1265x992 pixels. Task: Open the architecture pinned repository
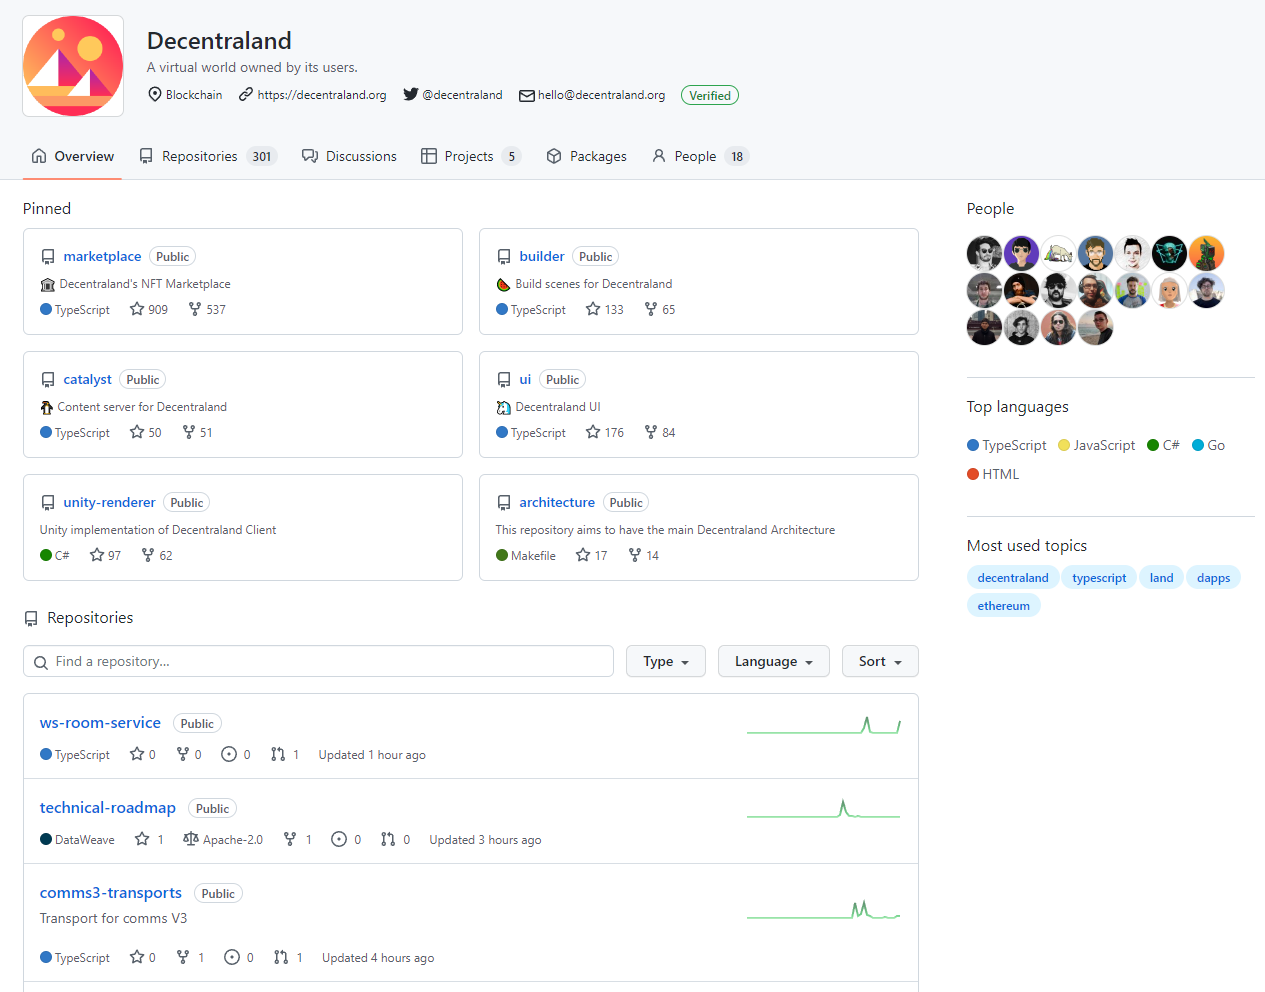point(557,502)
